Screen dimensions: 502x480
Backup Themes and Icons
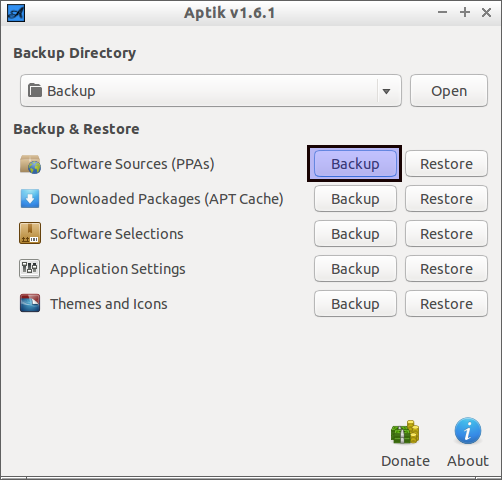tap(355, 304)
